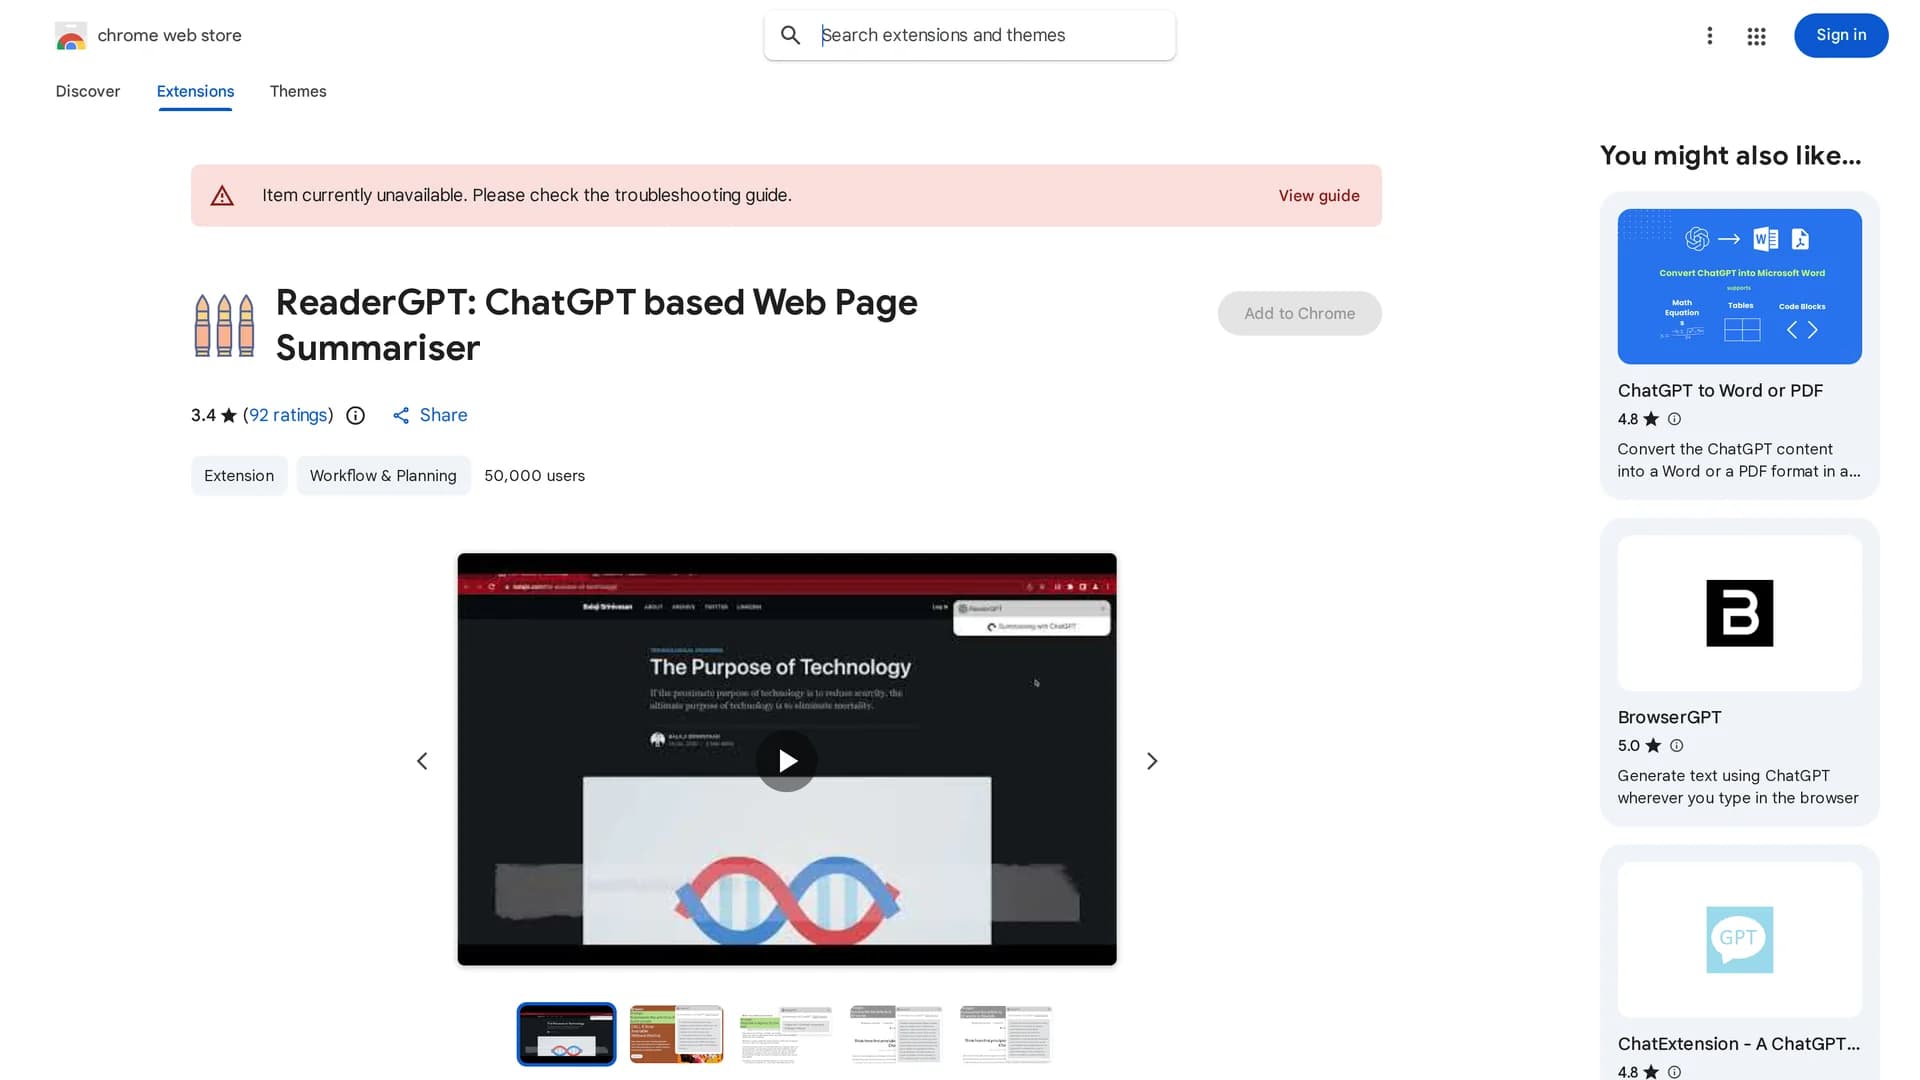
Task: Open the three-dot more options menu
Action: 1710,36
